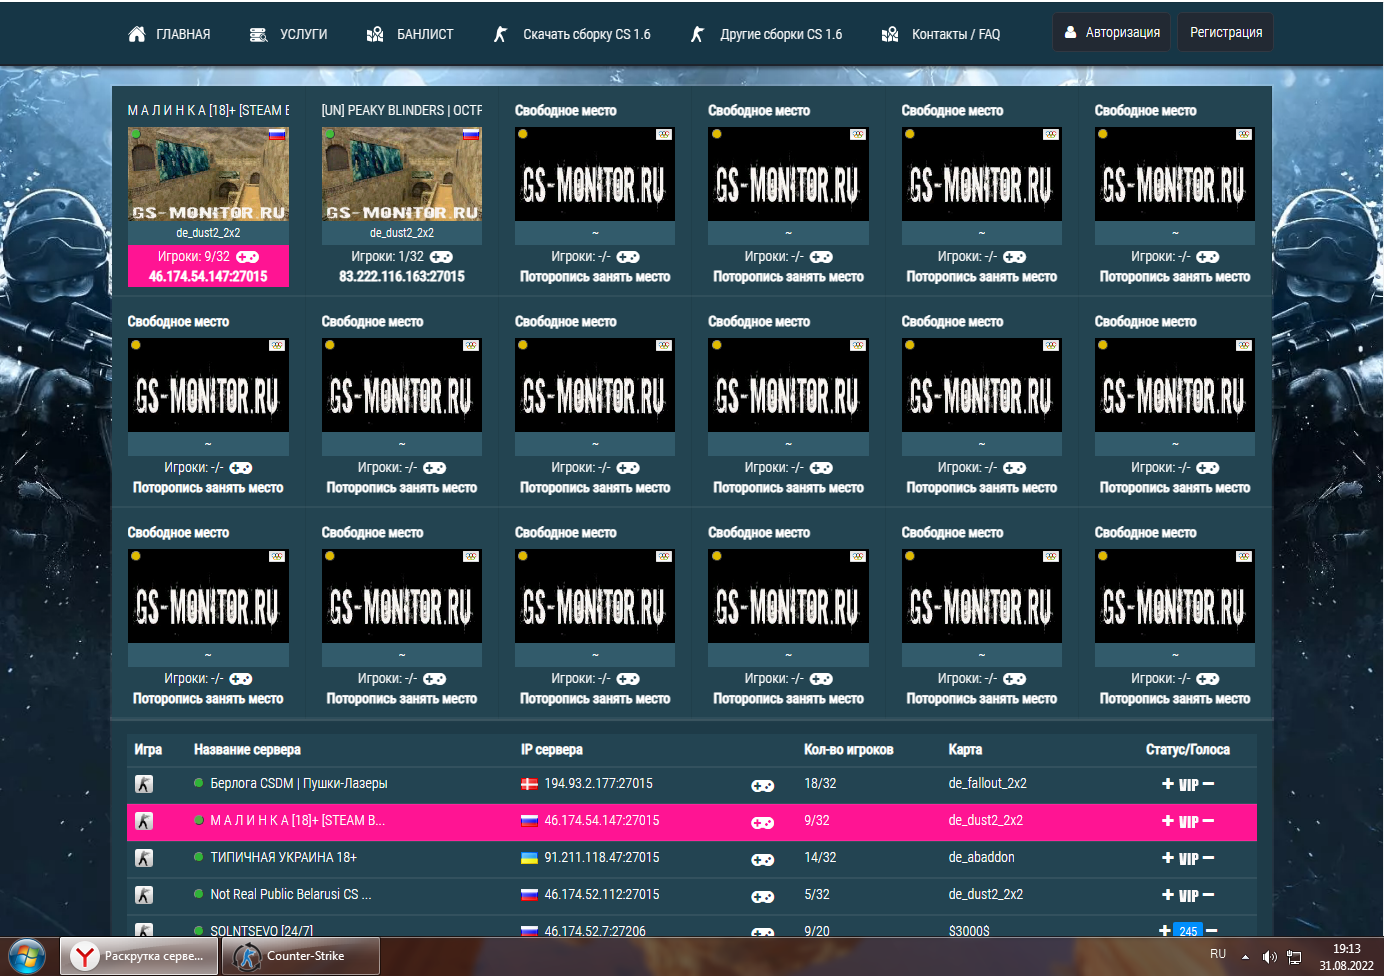Upvote Берлога CSDM with the plus icon
Image resolution: width=1384 pixels, height=976 pixels.
[x=1167, y=784]
